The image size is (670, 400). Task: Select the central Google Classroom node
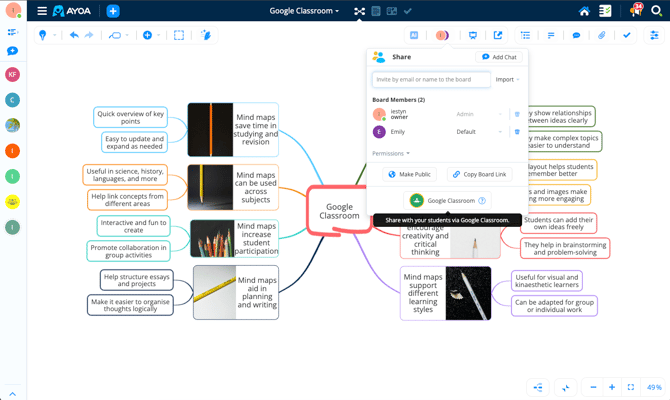pyautogui.click(x=339, y=211)
